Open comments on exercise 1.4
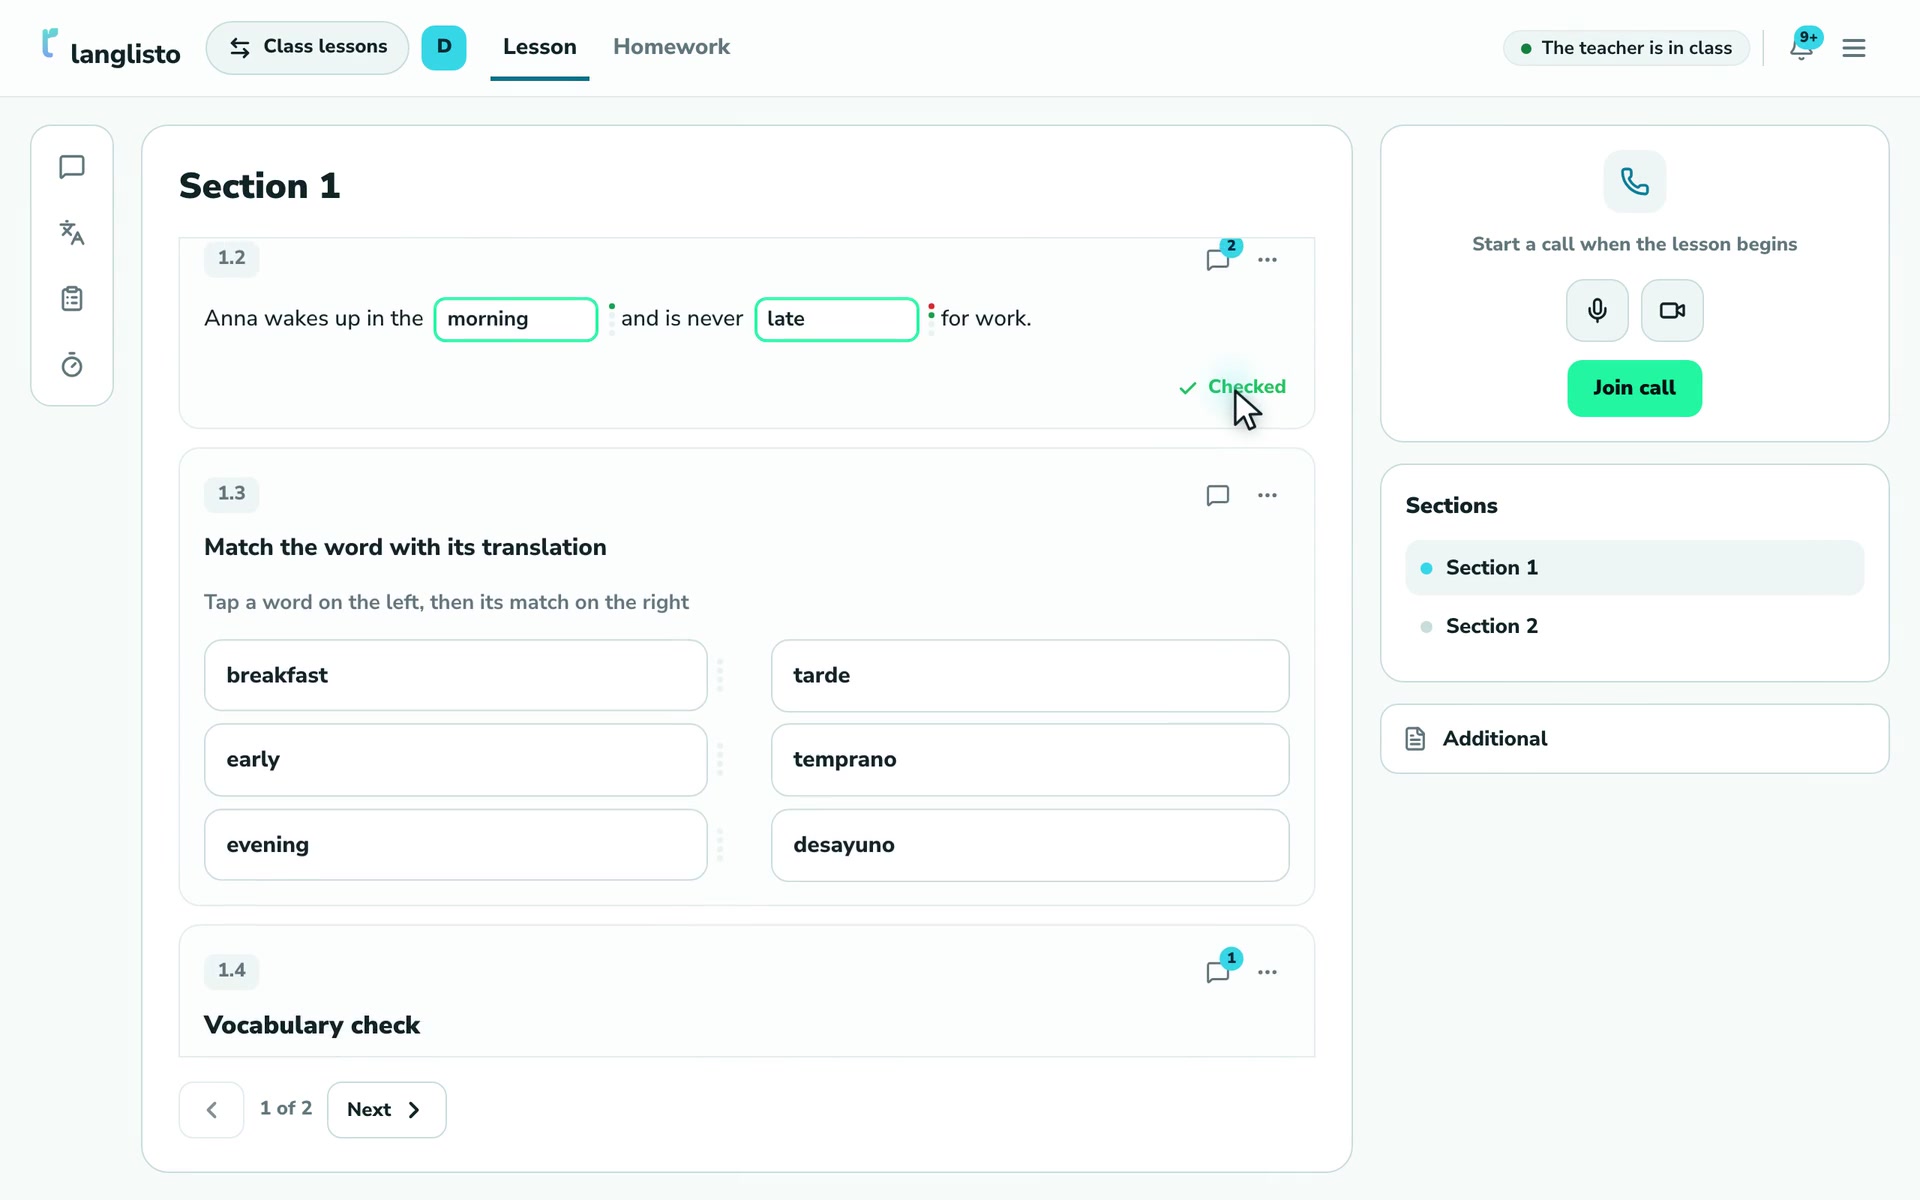The height and width of the screenshot is (1200, 1920). (x=1218, y=972)
